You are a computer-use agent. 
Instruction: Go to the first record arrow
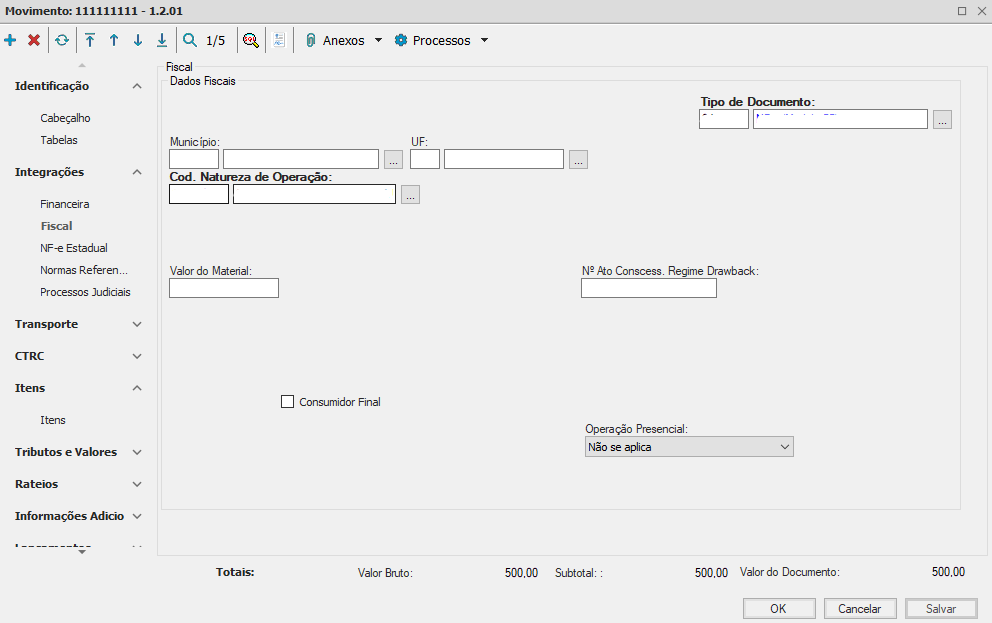(90, 41)
